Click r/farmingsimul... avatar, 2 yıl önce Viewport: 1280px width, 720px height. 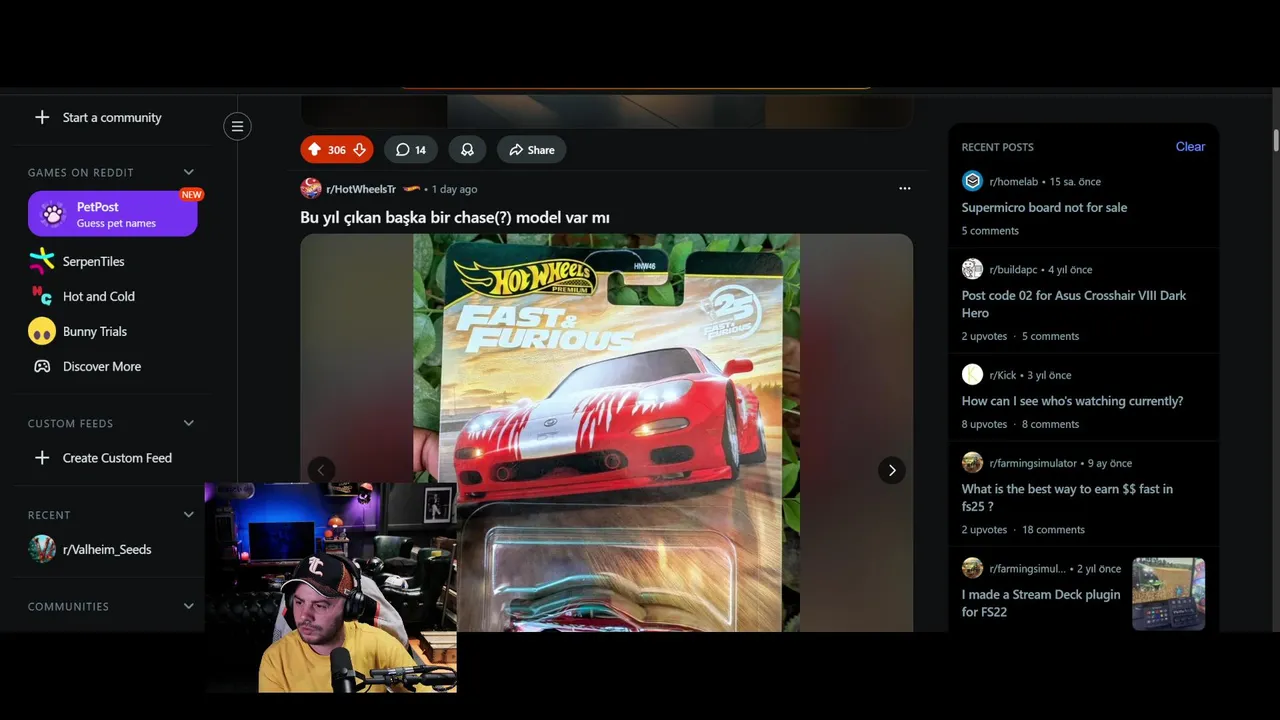(972, 568)
